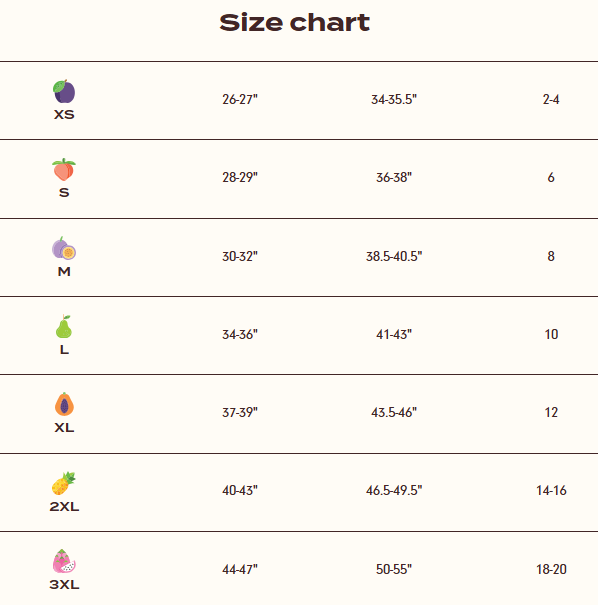Select the XS size label
The image size is (598, 605).
64,115
